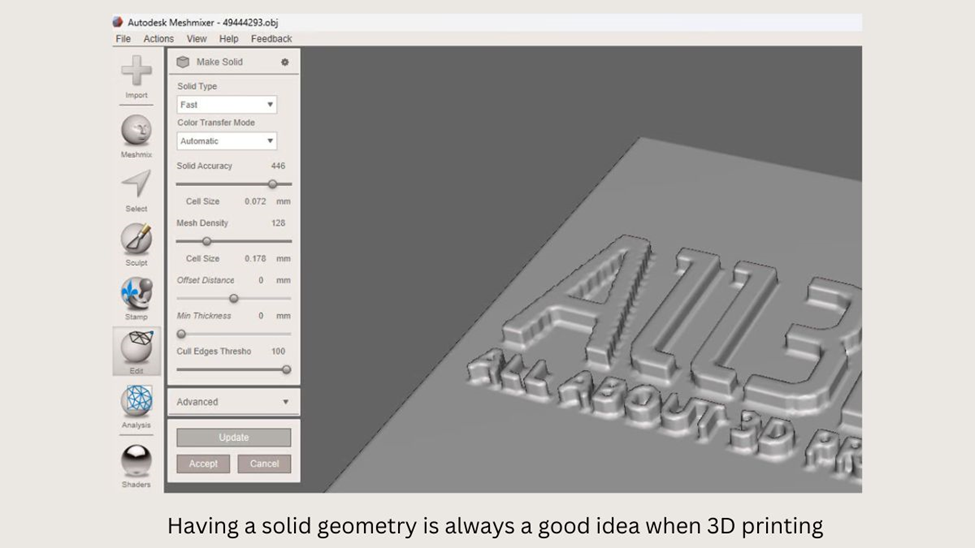Click the Make Solid panel title

pos(219,62)
